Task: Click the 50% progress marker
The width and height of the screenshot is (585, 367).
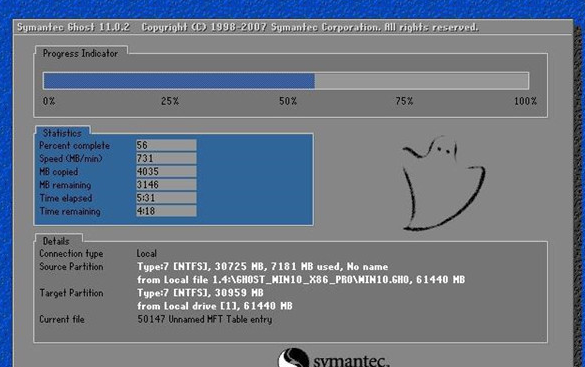Action: pyautogui.click(x=288, y=101)
